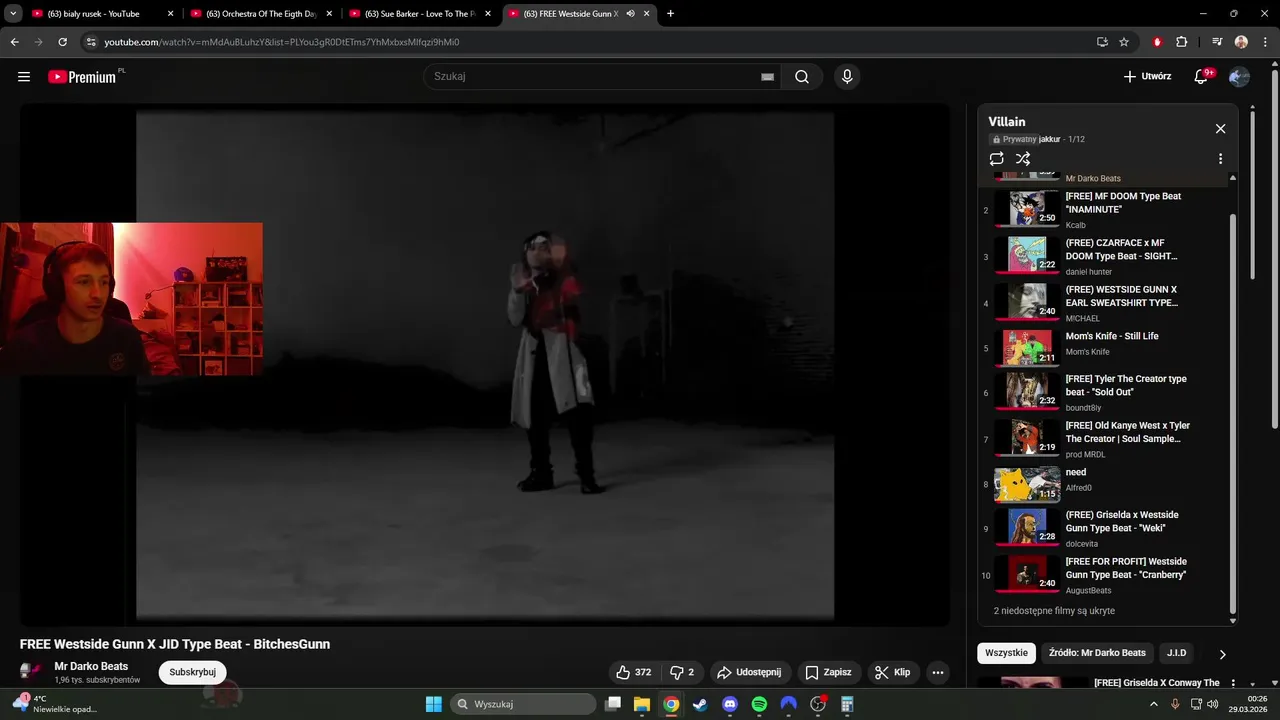Like the video (372 likes)
Viewport: 1280px width, 720px height.
[x=634, y=672]
